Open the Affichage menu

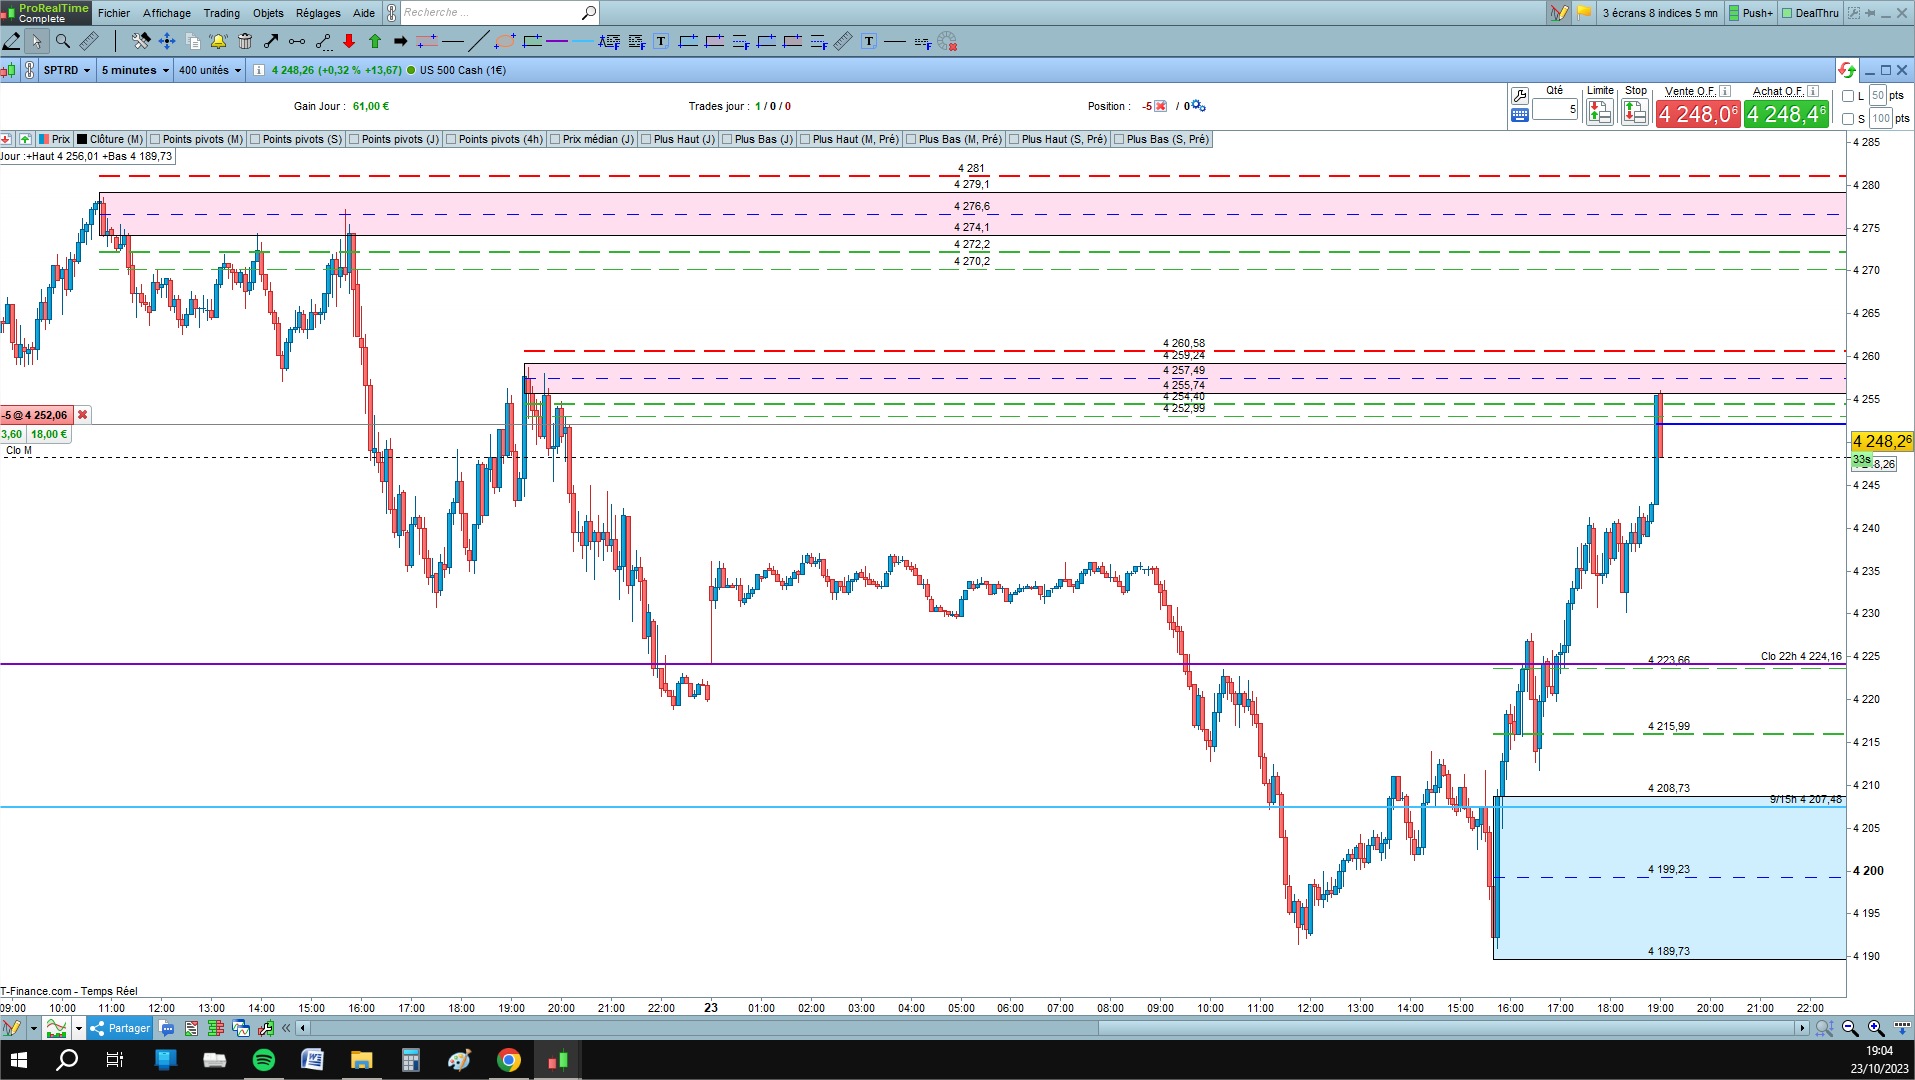pos(167,13)
